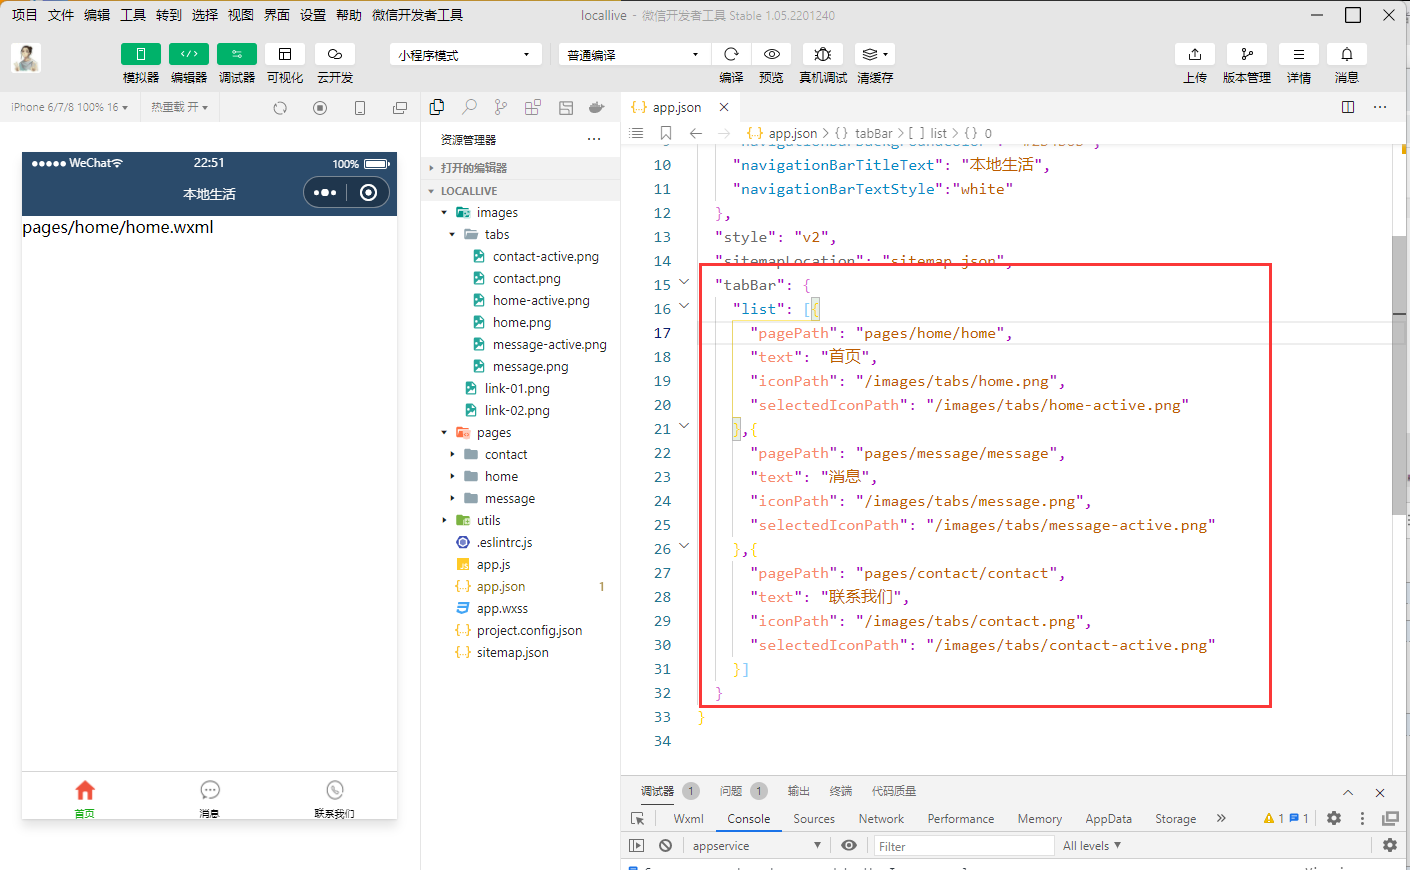Open the iPhone 6/7/8 device dropdown
Image resolution: width=1410 pixels, height=870 pixels.
coord(70,107)
